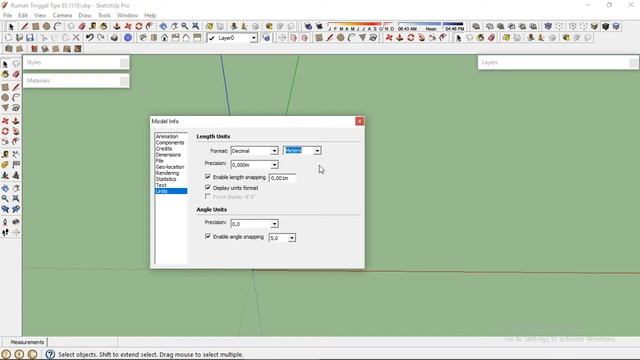Viewport: 640px width, 360px height.
Task: Open the File menu
Action: (7, 15)
